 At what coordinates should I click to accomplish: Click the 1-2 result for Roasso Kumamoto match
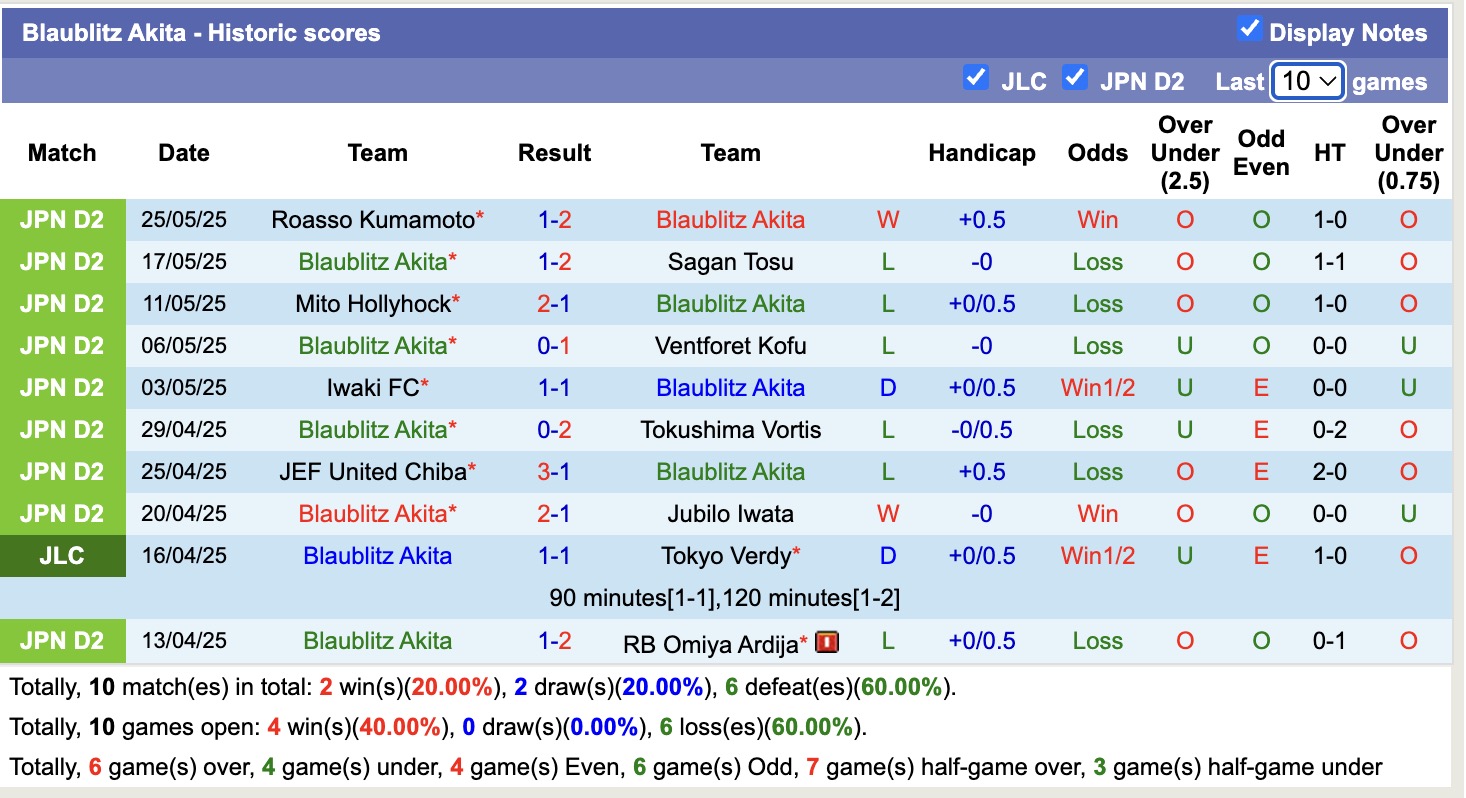pos(554,220)
